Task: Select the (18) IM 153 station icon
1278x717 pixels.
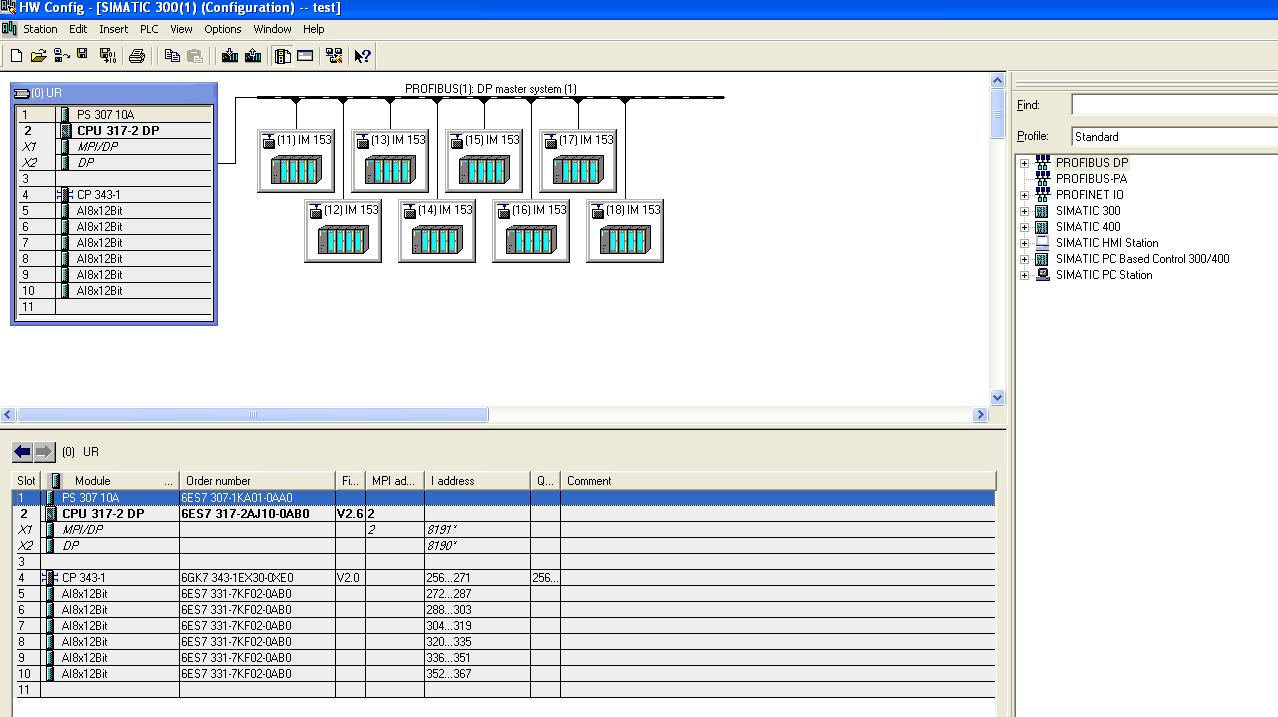Action: click(625, 231)
